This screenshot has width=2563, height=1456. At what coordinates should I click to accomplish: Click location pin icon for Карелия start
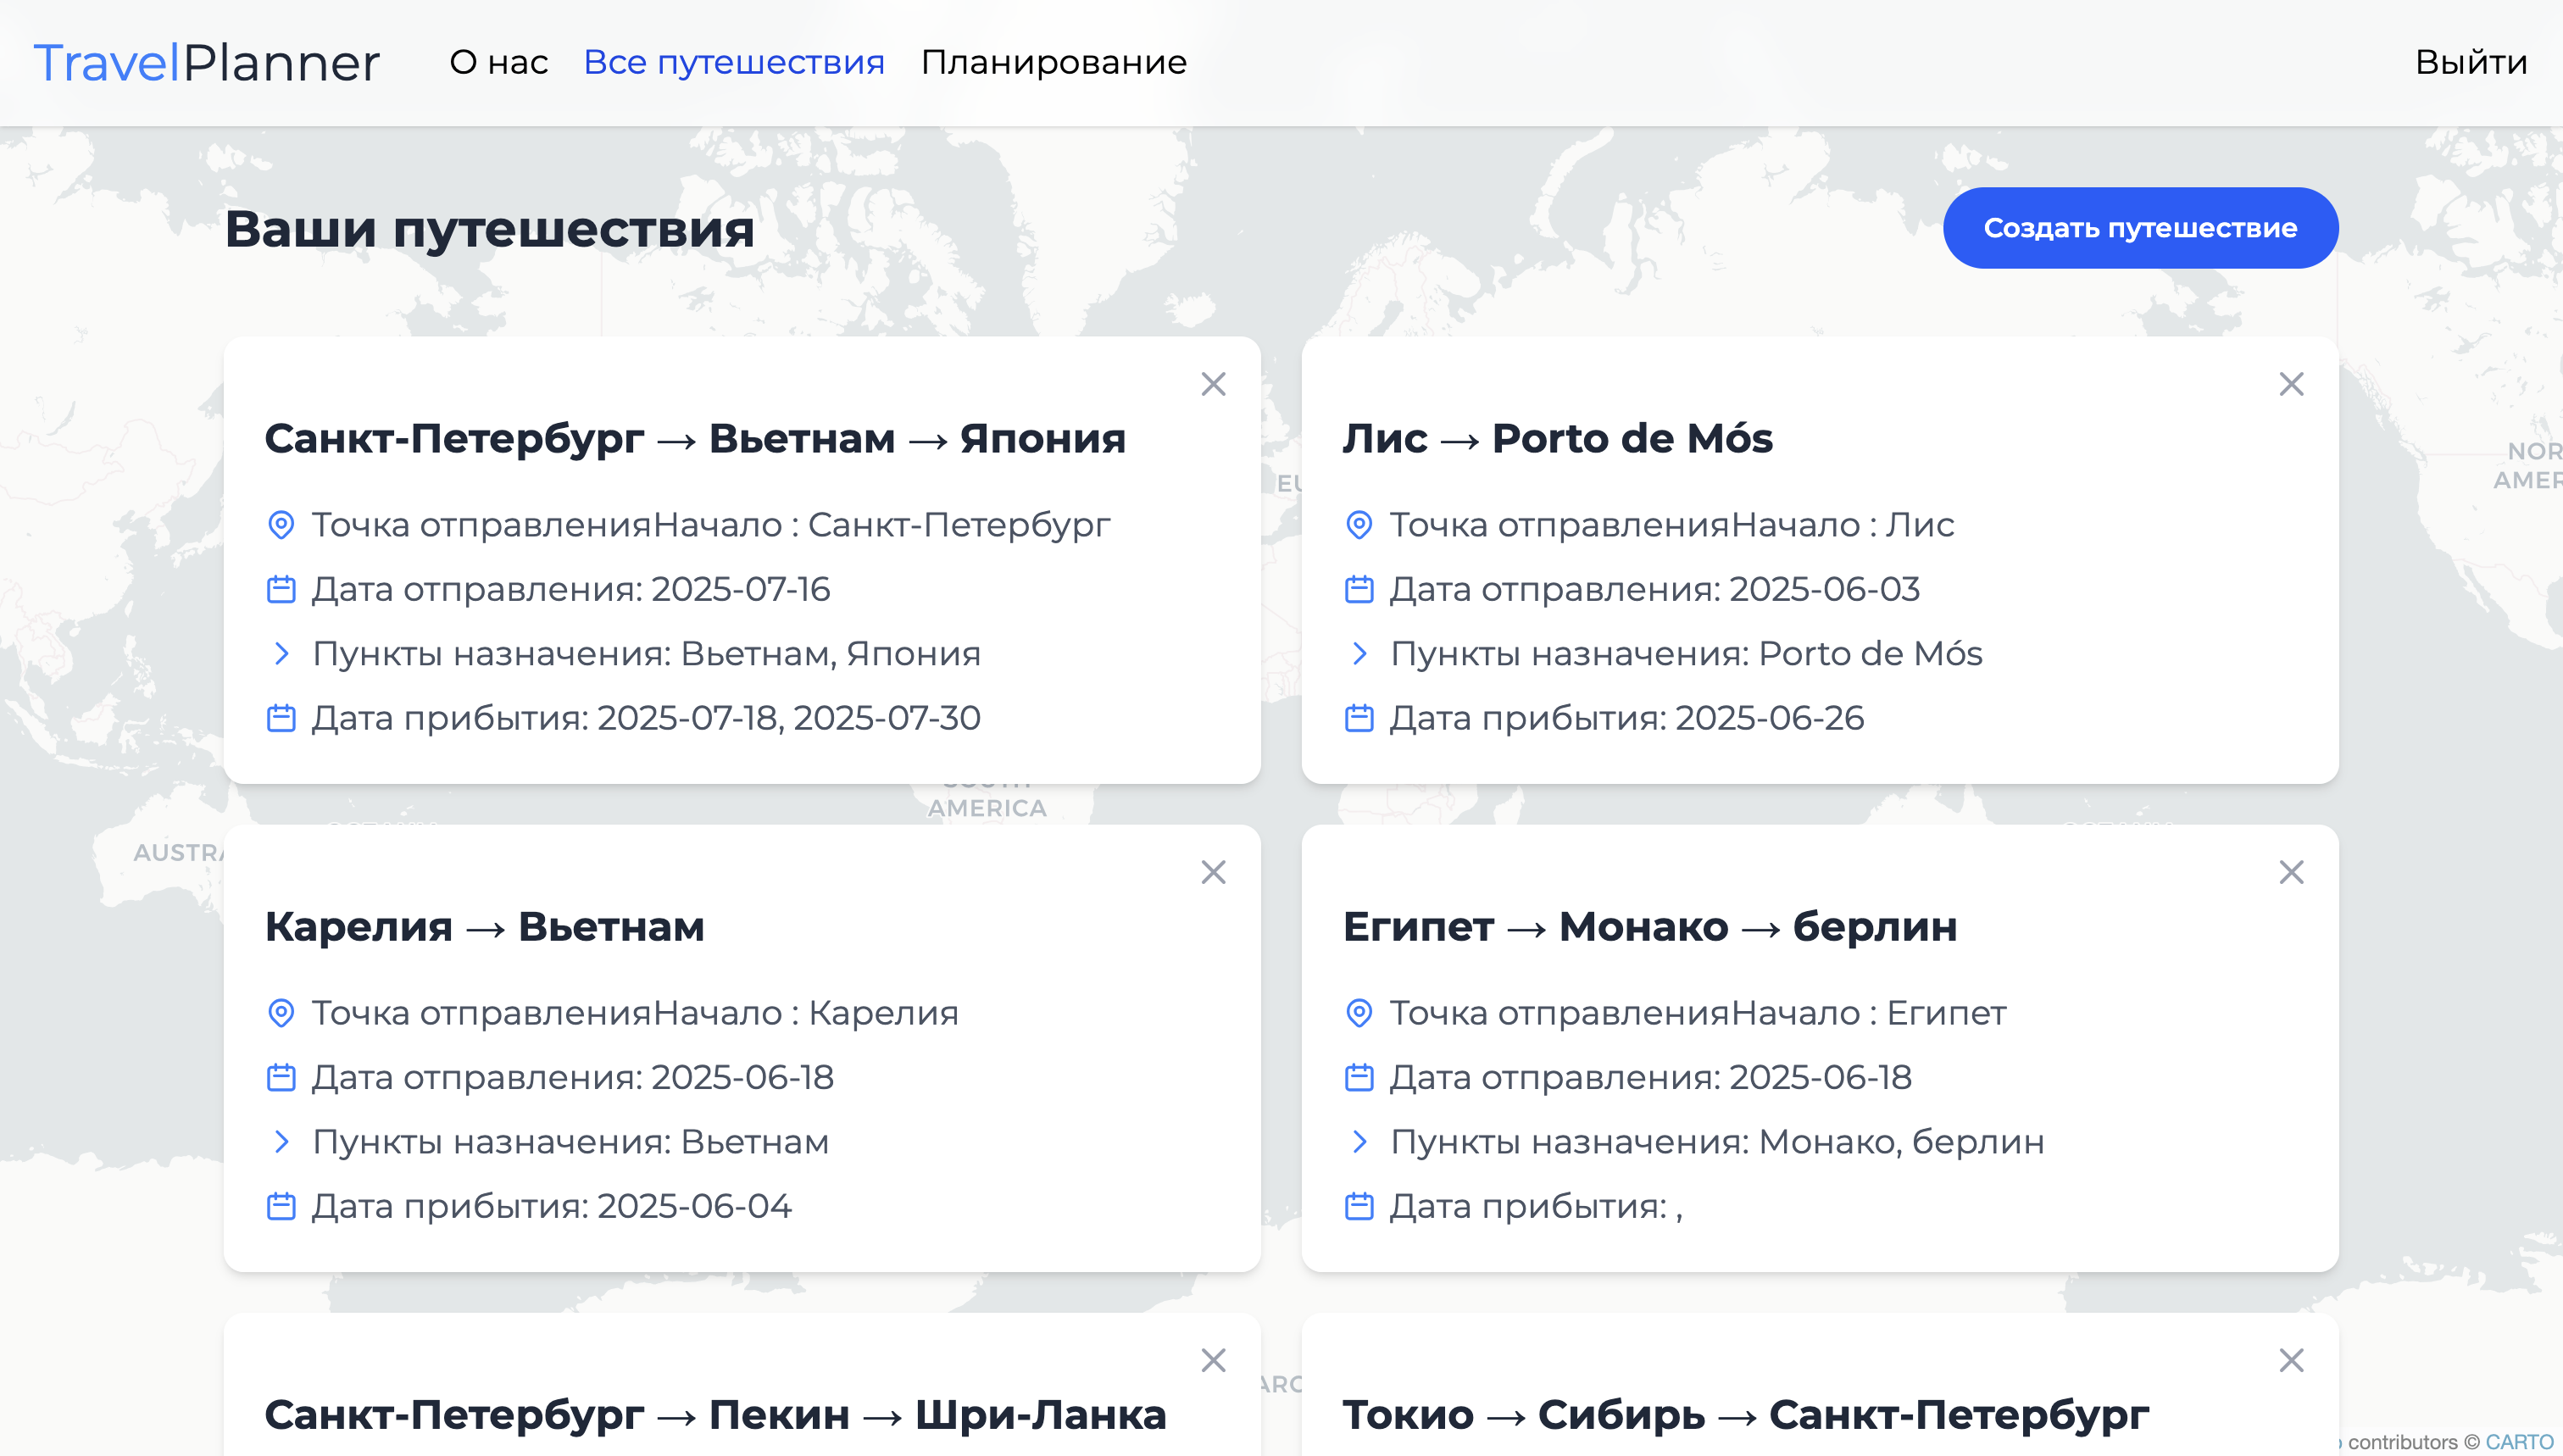281,1013
